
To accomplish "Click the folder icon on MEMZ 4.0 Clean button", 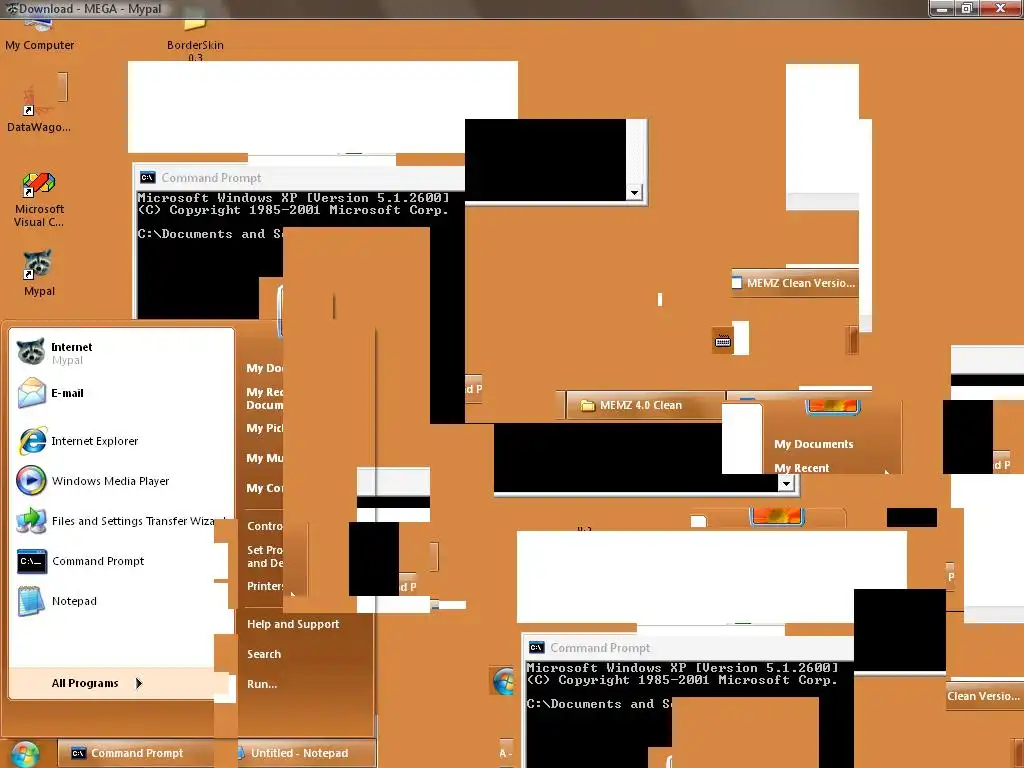I will coord(588,406).
